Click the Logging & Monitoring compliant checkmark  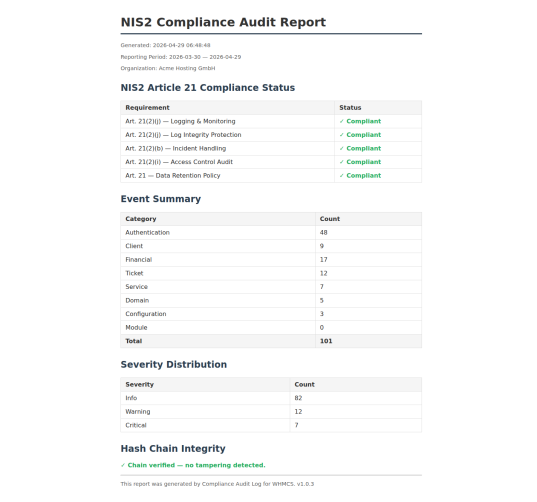pyautogui.click(x=341, y=121)
